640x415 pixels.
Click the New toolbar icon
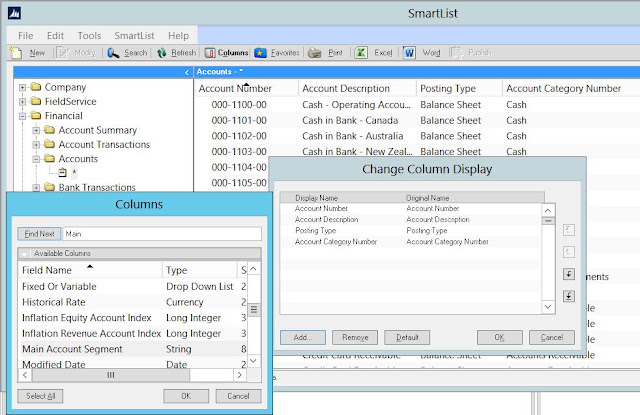16,53
